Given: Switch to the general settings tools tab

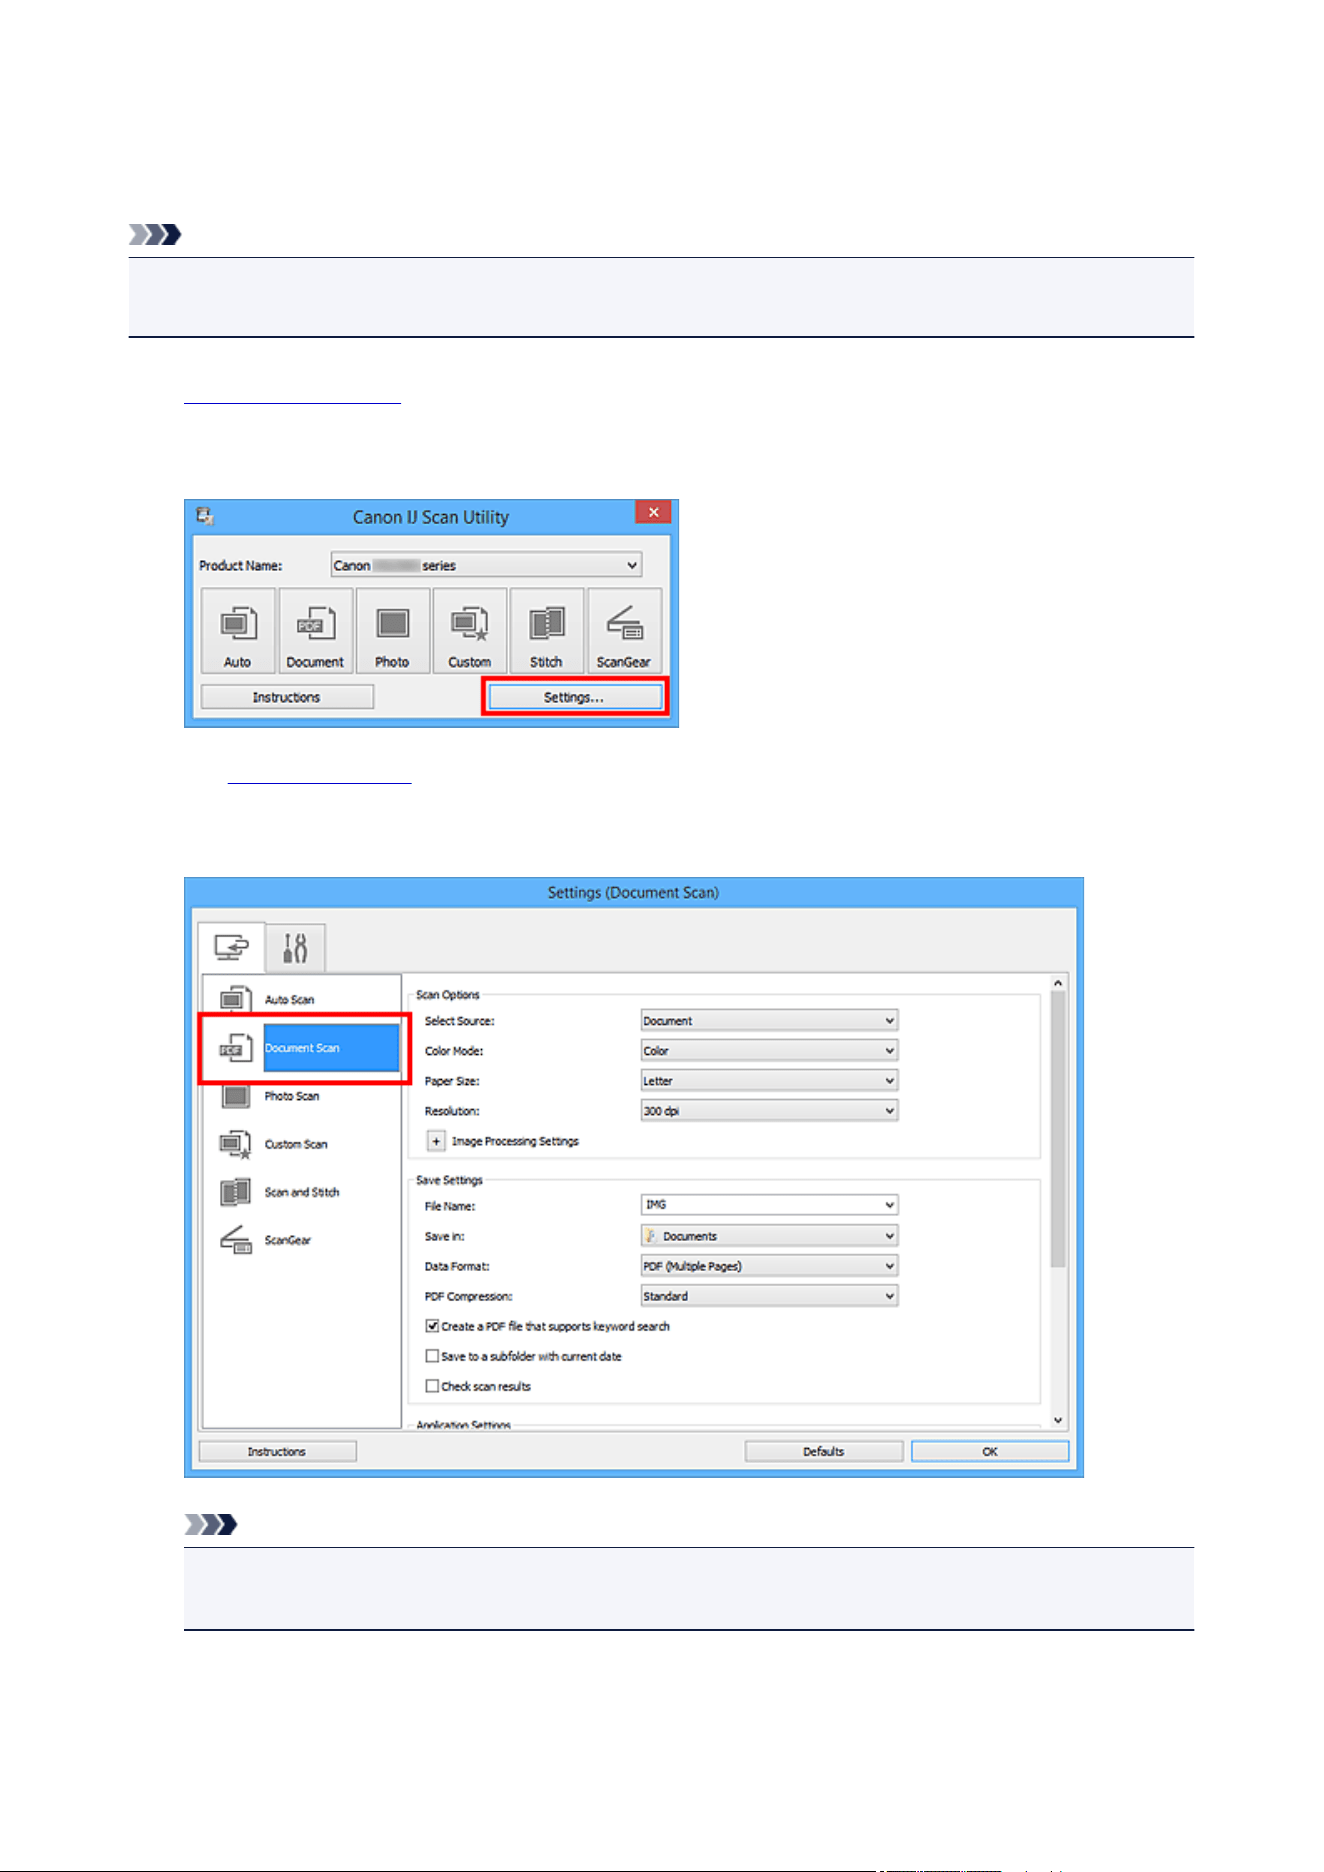Looking at the screenshot, I should click(x=295, y=947).
